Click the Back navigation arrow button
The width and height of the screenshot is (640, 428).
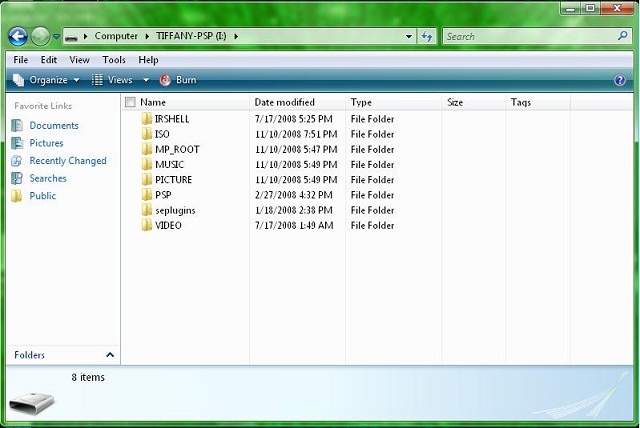(x=17, y=36)
